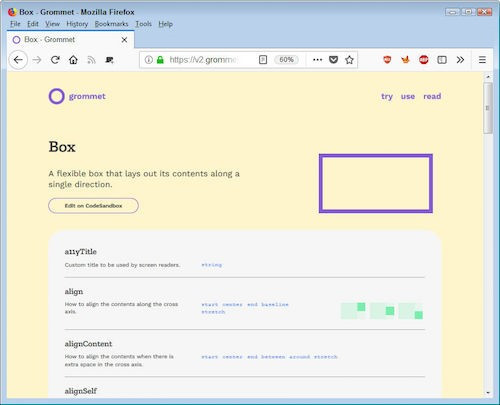Screen dimensions: 500x405
Task: Click the uBlock shield extension icon
Action: (387, 60)
